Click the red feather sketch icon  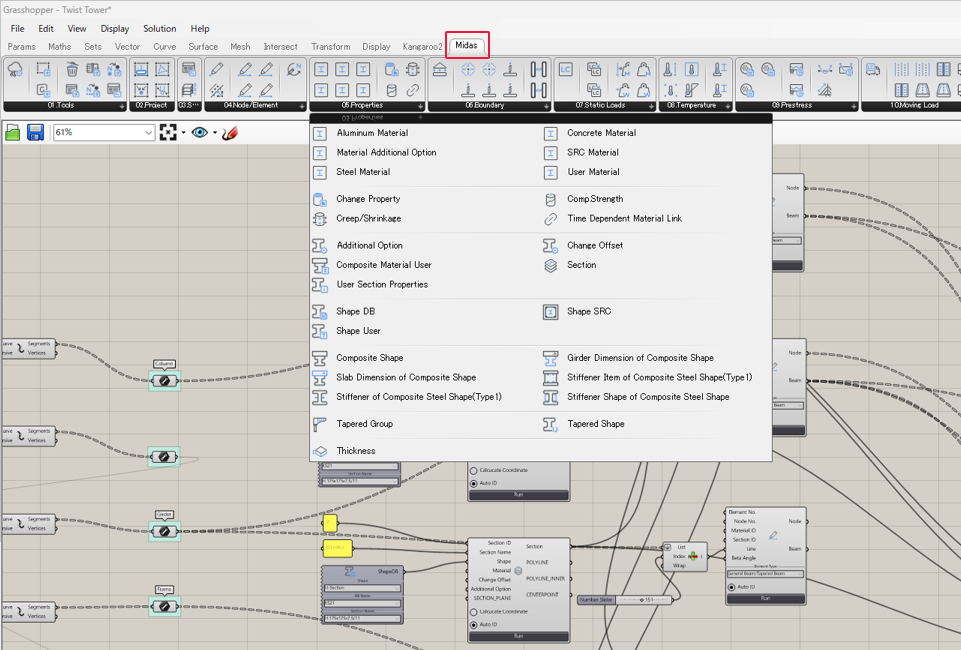(230, 132)
